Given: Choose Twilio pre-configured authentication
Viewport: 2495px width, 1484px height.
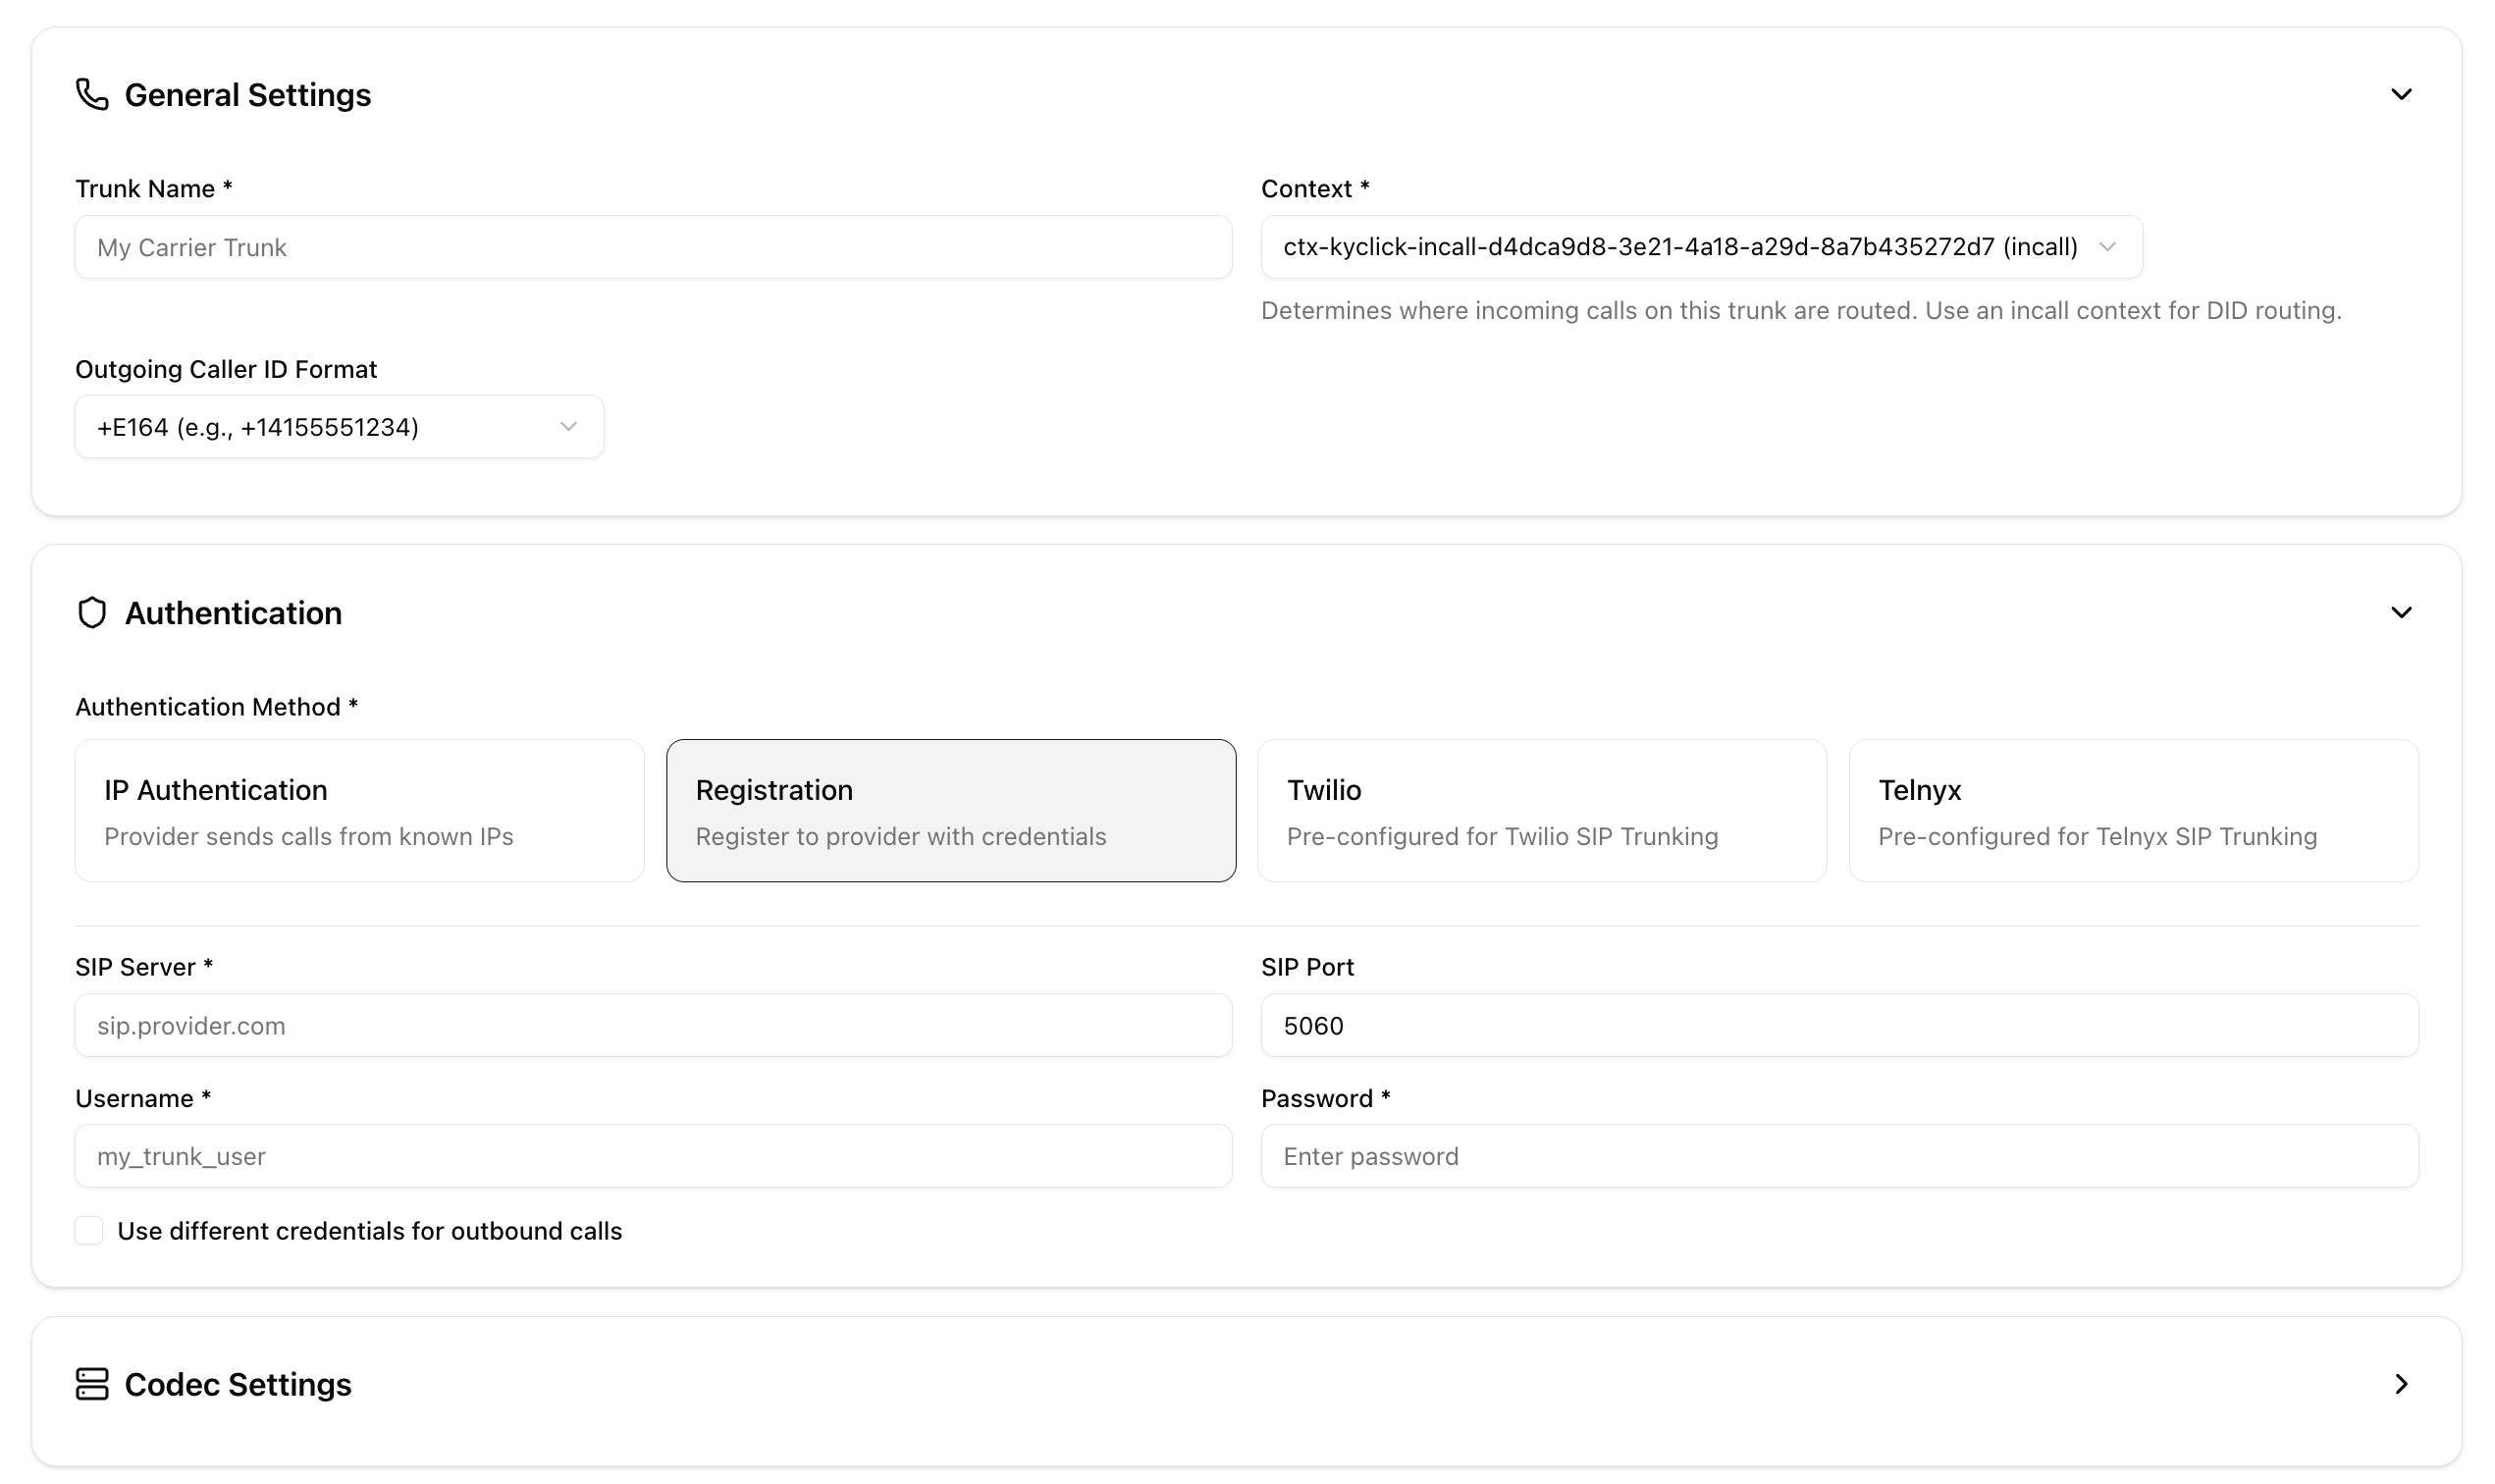Looking at the screenshot, I should [1542, 810].
